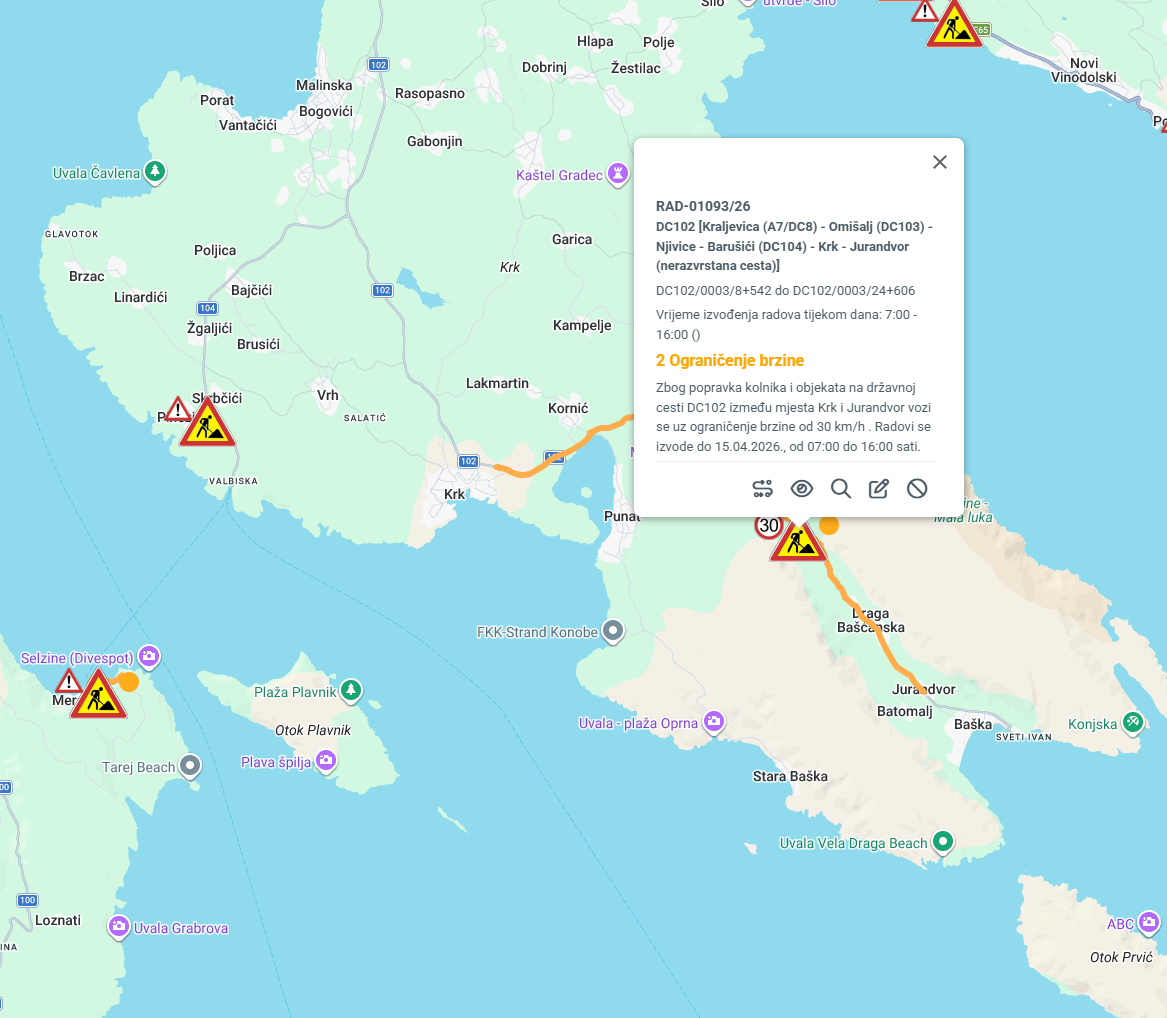The image size is (1167, 1018).
Task: Open the Plava špilja photo pin
Action: (x=326, y=762)
